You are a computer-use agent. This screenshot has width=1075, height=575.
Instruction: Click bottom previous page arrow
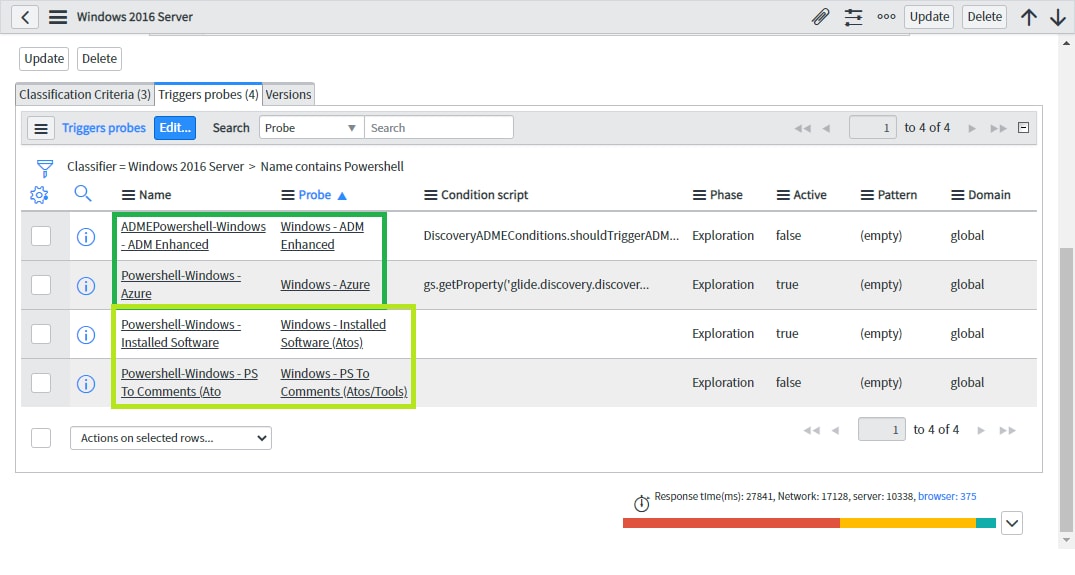[835, 430]
